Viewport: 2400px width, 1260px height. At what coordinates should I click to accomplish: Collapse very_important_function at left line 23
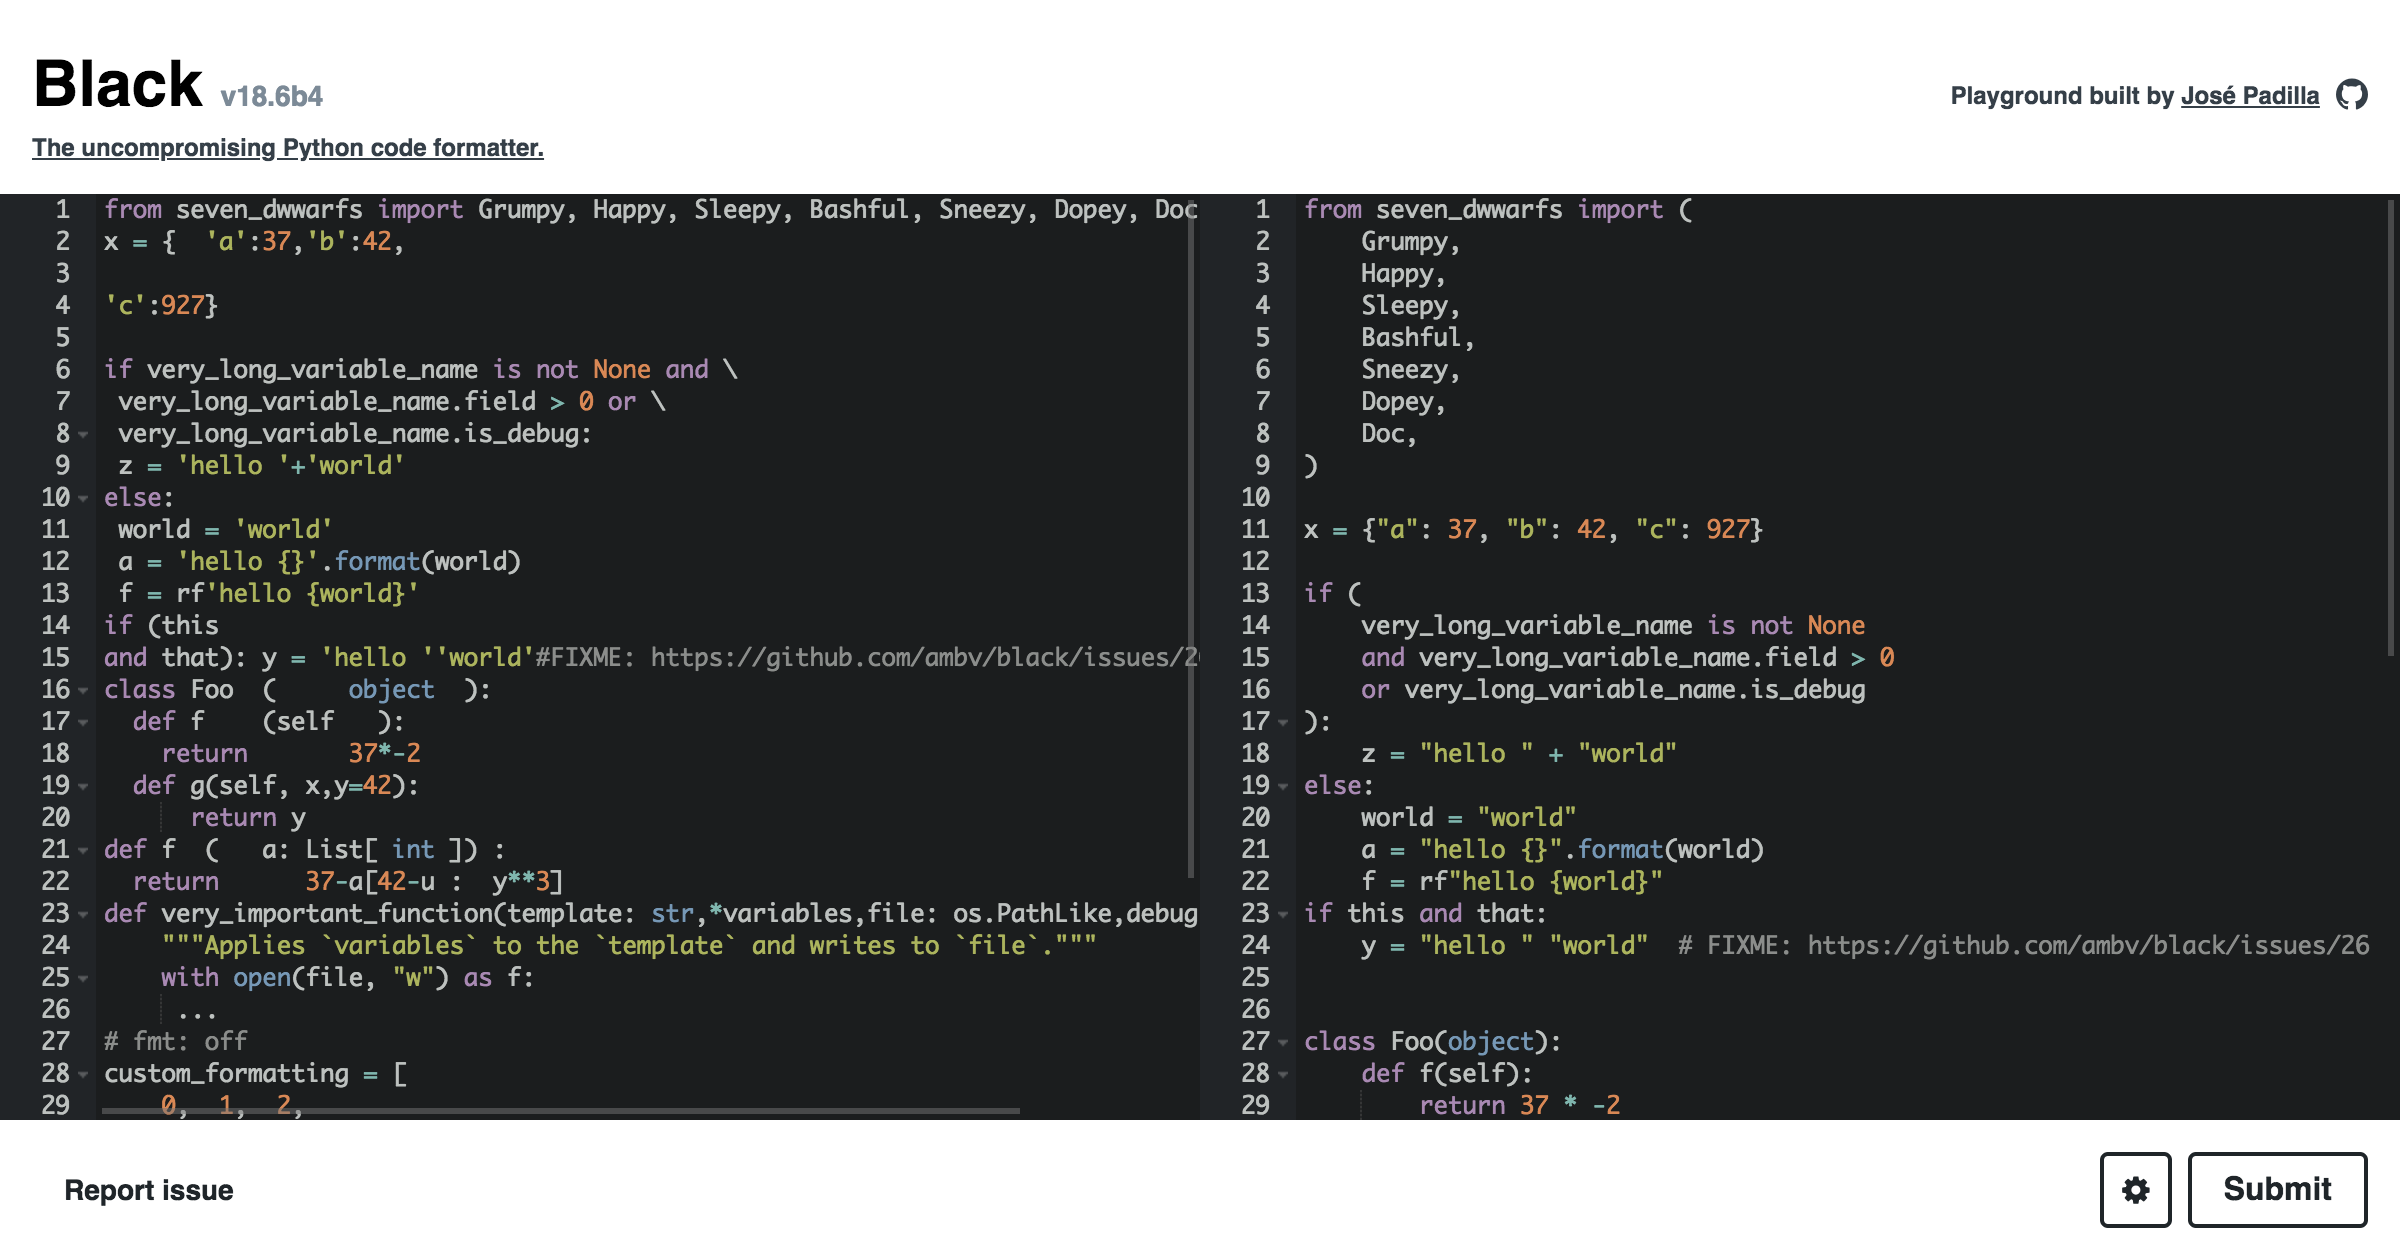[83, 914]
